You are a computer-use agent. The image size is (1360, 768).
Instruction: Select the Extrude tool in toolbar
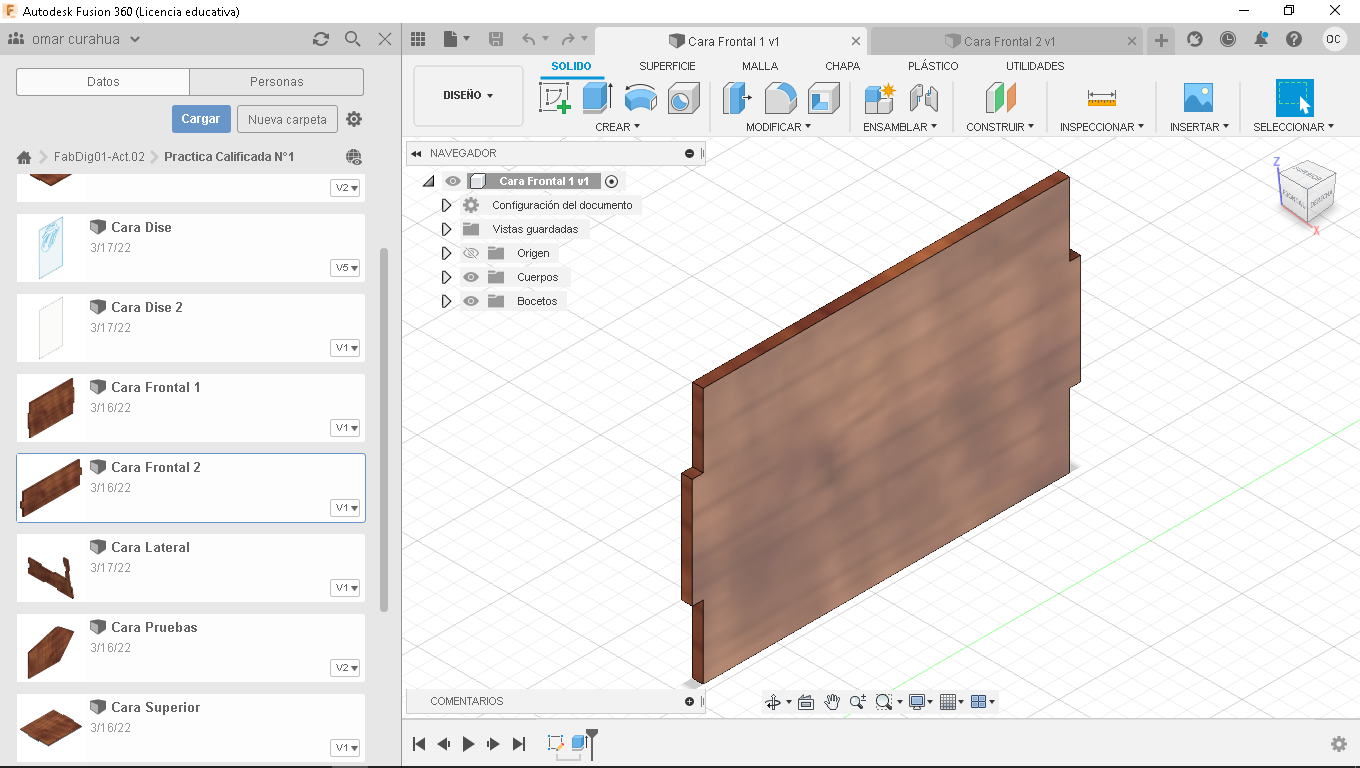(x=597, y=98)
